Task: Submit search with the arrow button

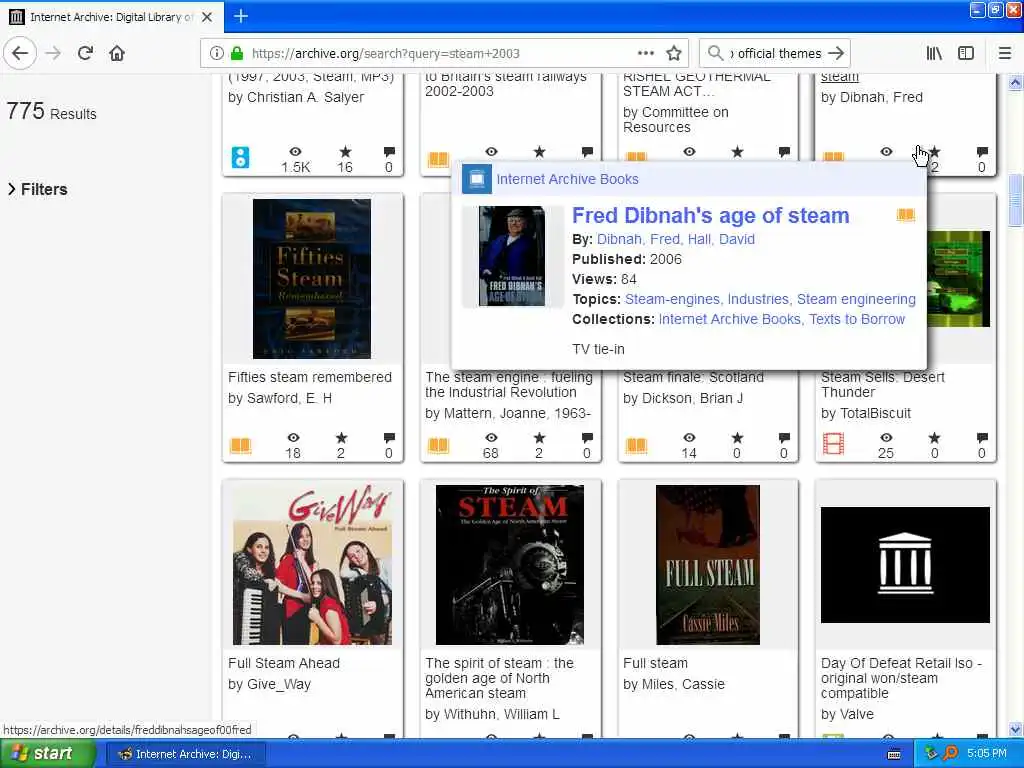Action: (835, 53)
